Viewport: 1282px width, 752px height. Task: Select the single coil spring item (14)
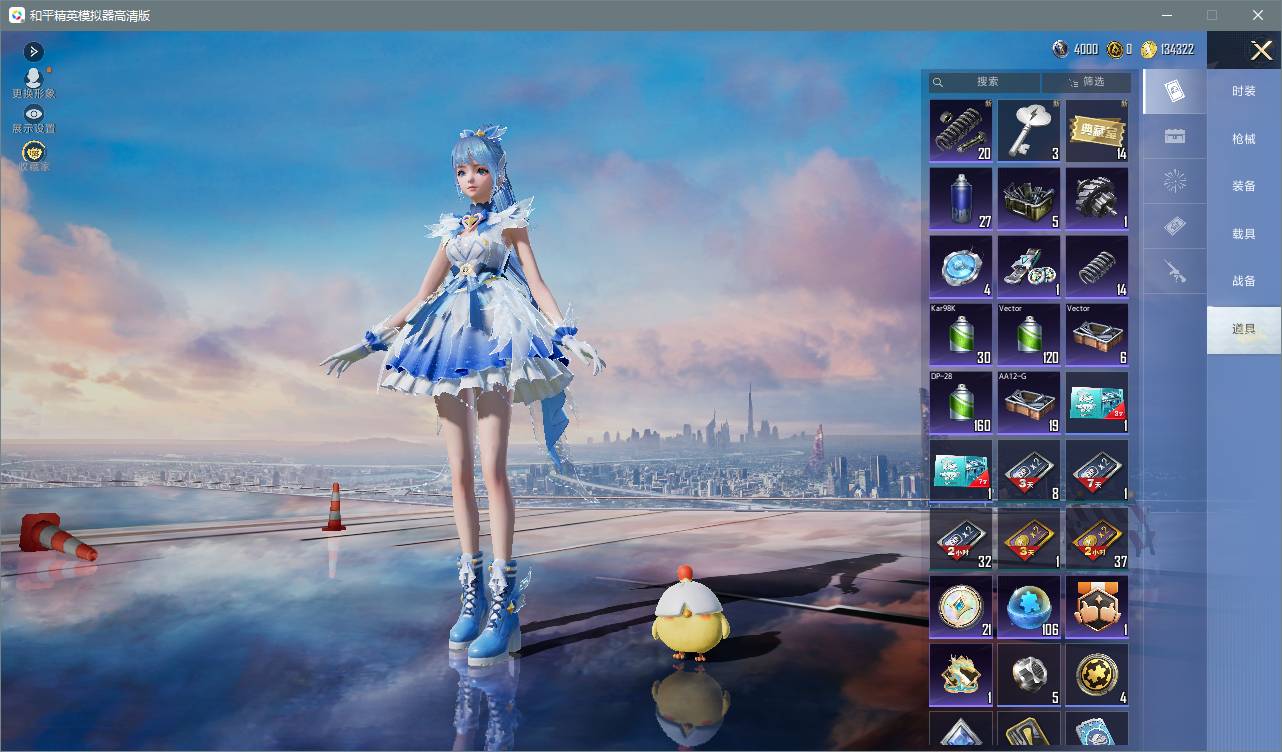coord(1097,266)
